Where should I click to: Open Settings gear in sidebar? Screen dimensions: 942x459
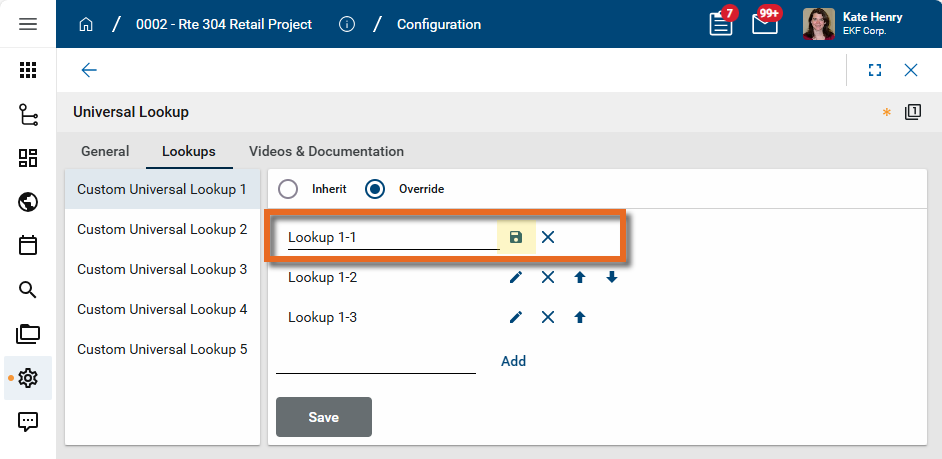click(28, 378)
